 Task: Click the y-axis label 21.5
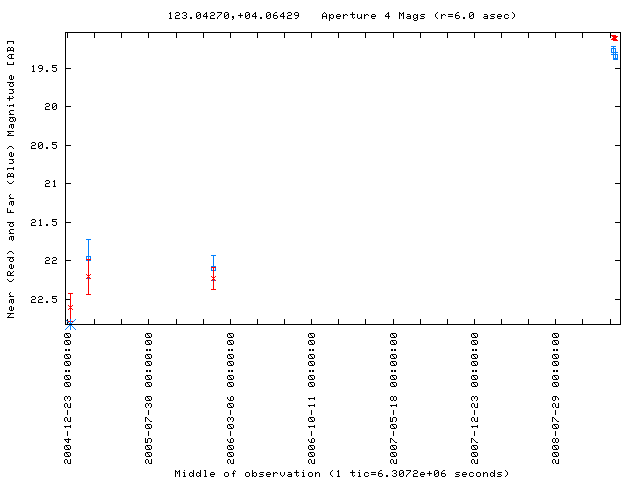[x=44, y=222]
